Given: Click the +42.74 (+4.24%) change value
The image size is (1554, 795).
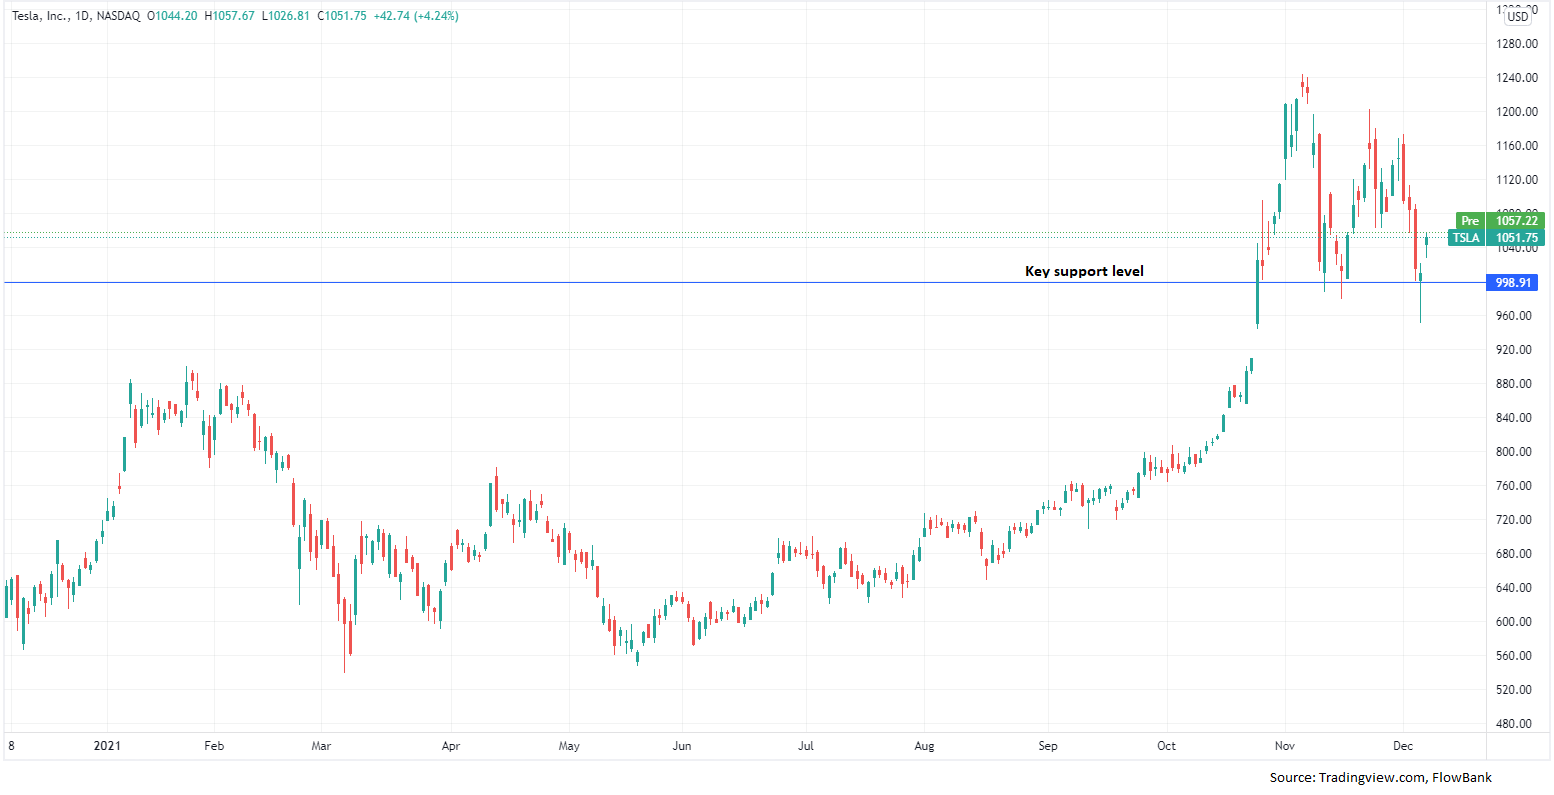Looking at the screenshot, I should point(415,16).
